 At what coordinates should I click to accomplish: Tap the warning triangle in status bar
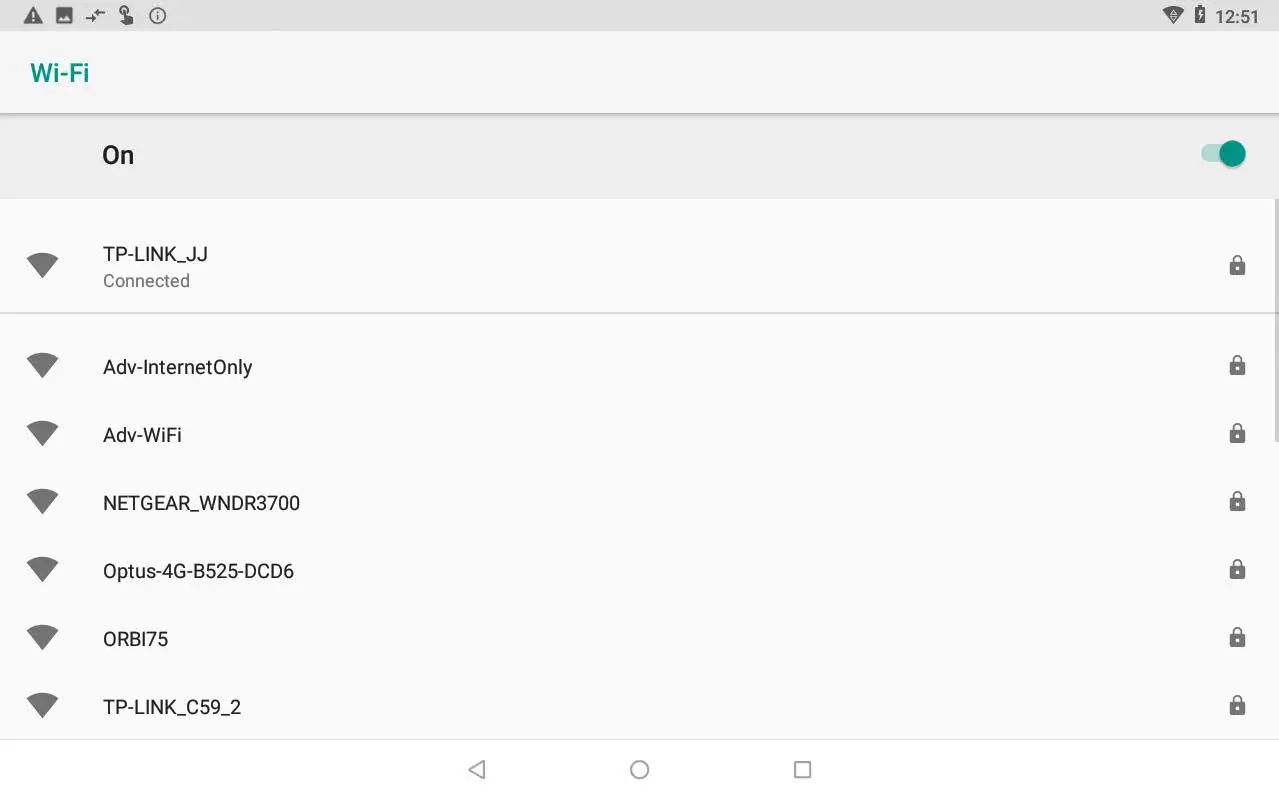[x=33, y=15]
